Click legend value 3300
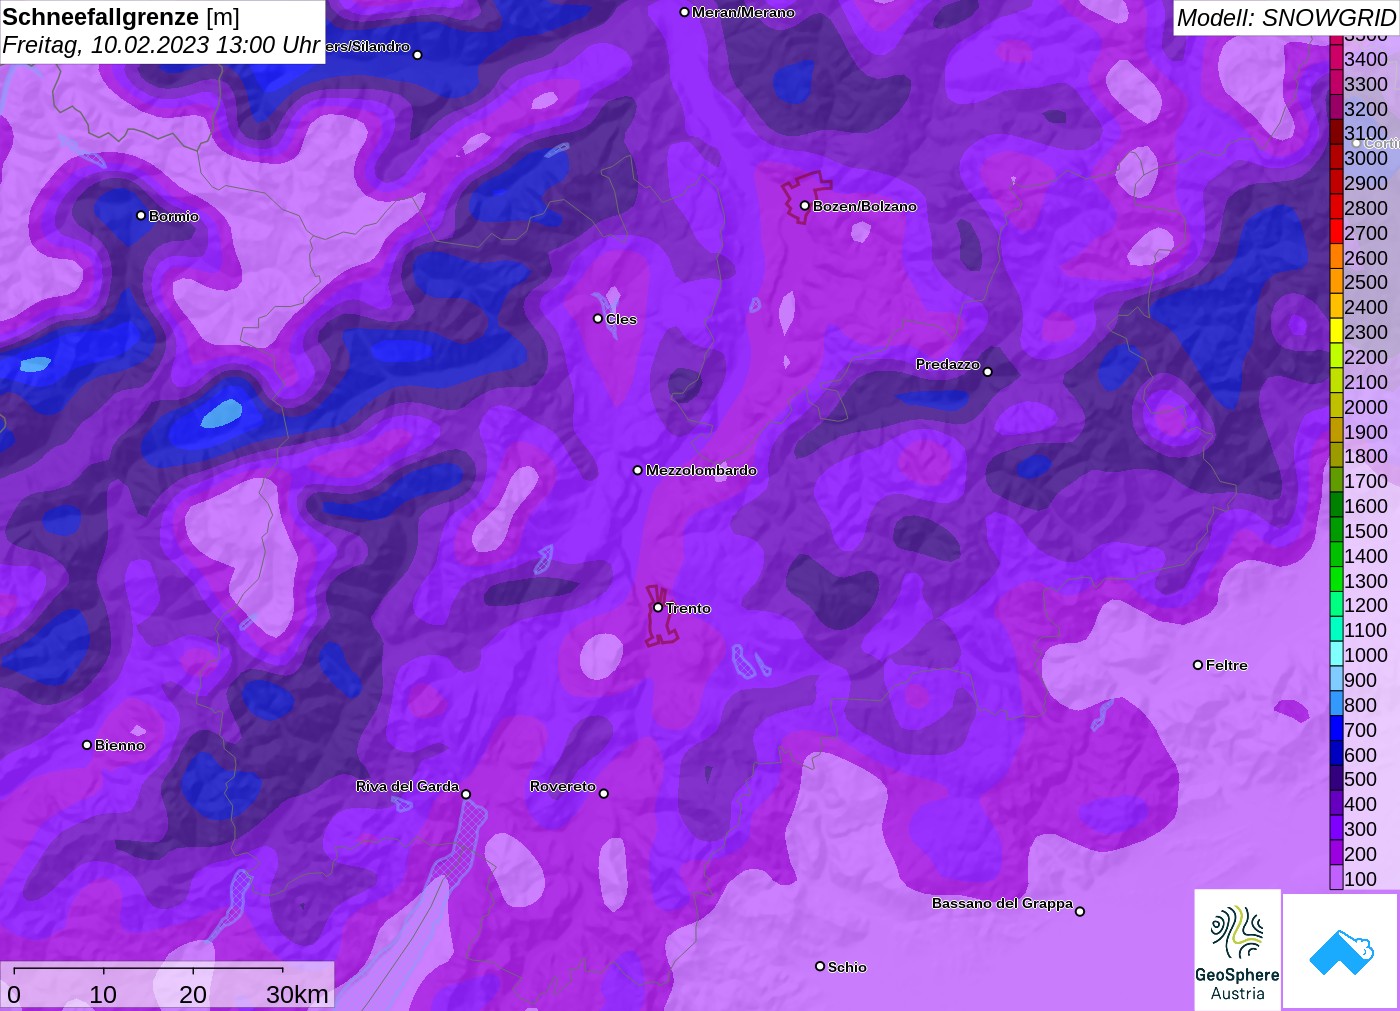This screenshot has height=1011, width=1400. [x=1366, y=84]
